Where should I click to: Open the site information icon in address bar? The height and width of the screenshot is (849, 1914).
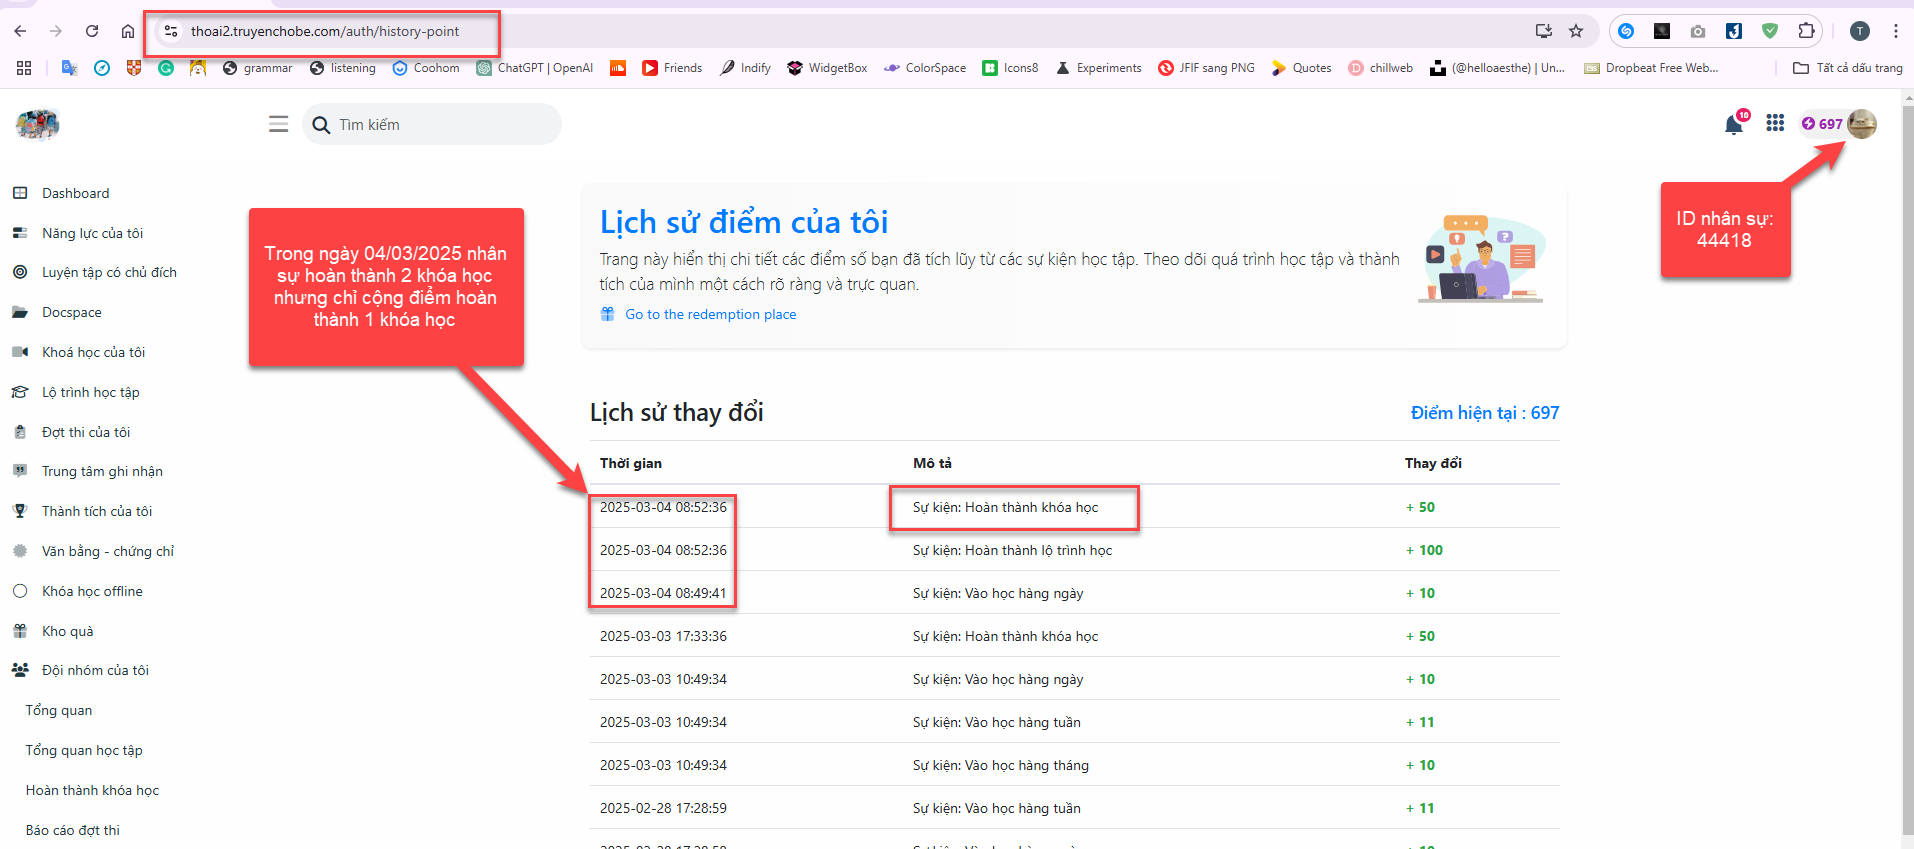[x=171, y=31]
